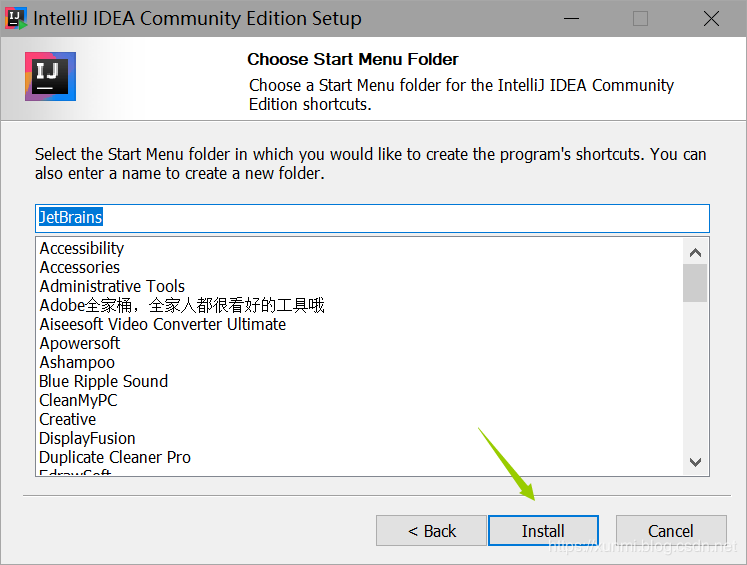Viewport: 747px width, 565px height.
Task: Select the Accessibility folder
Action: click(x=82, y=248)
